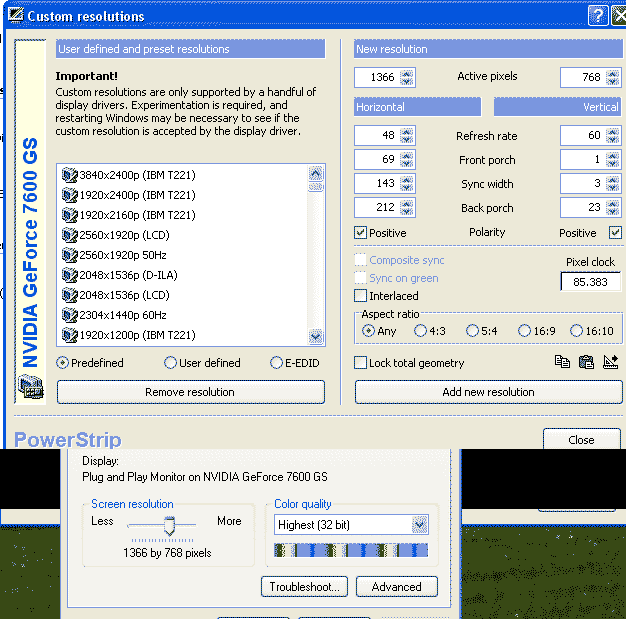Click the icon beside 3840x2400p (IBM T221)

[x=69, y=175]
